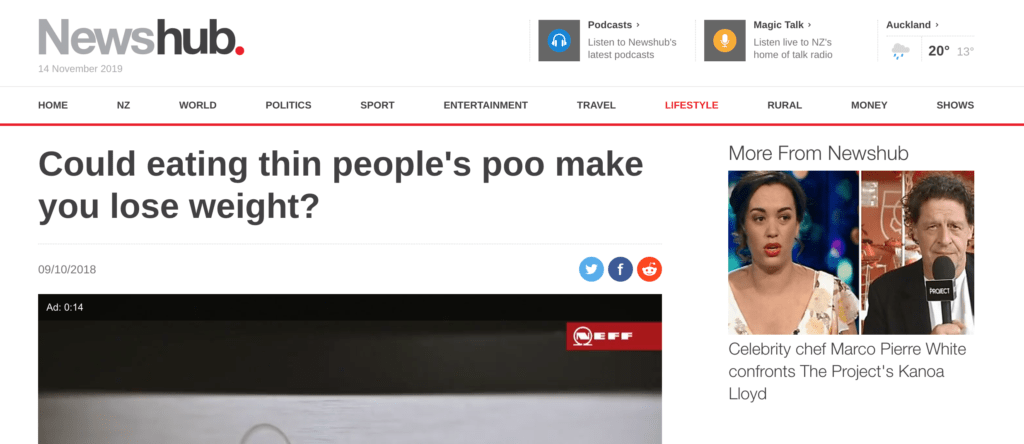Click the rain cloud weather icon
Viewport: 1024px width, 444px height.
coord(901,50)
